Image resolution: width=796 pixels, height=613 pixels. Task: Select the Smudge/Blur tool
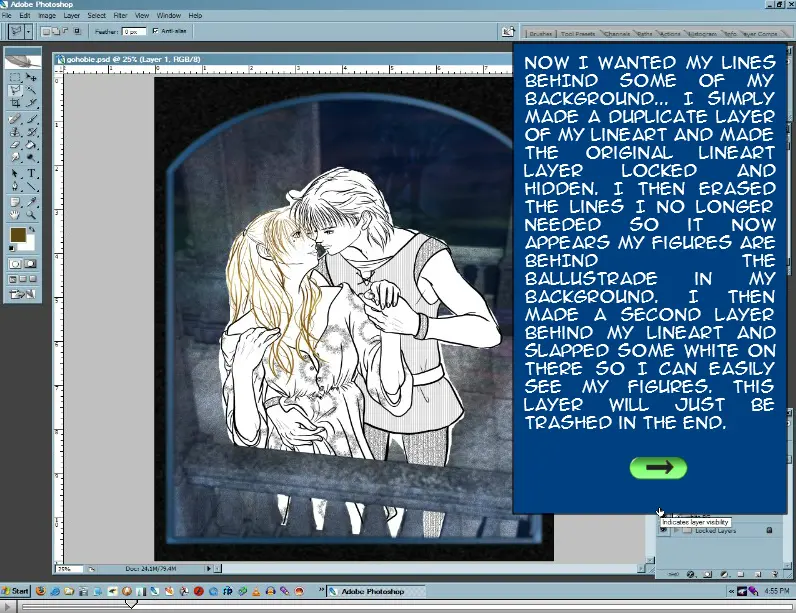click(x=15, y=158)
